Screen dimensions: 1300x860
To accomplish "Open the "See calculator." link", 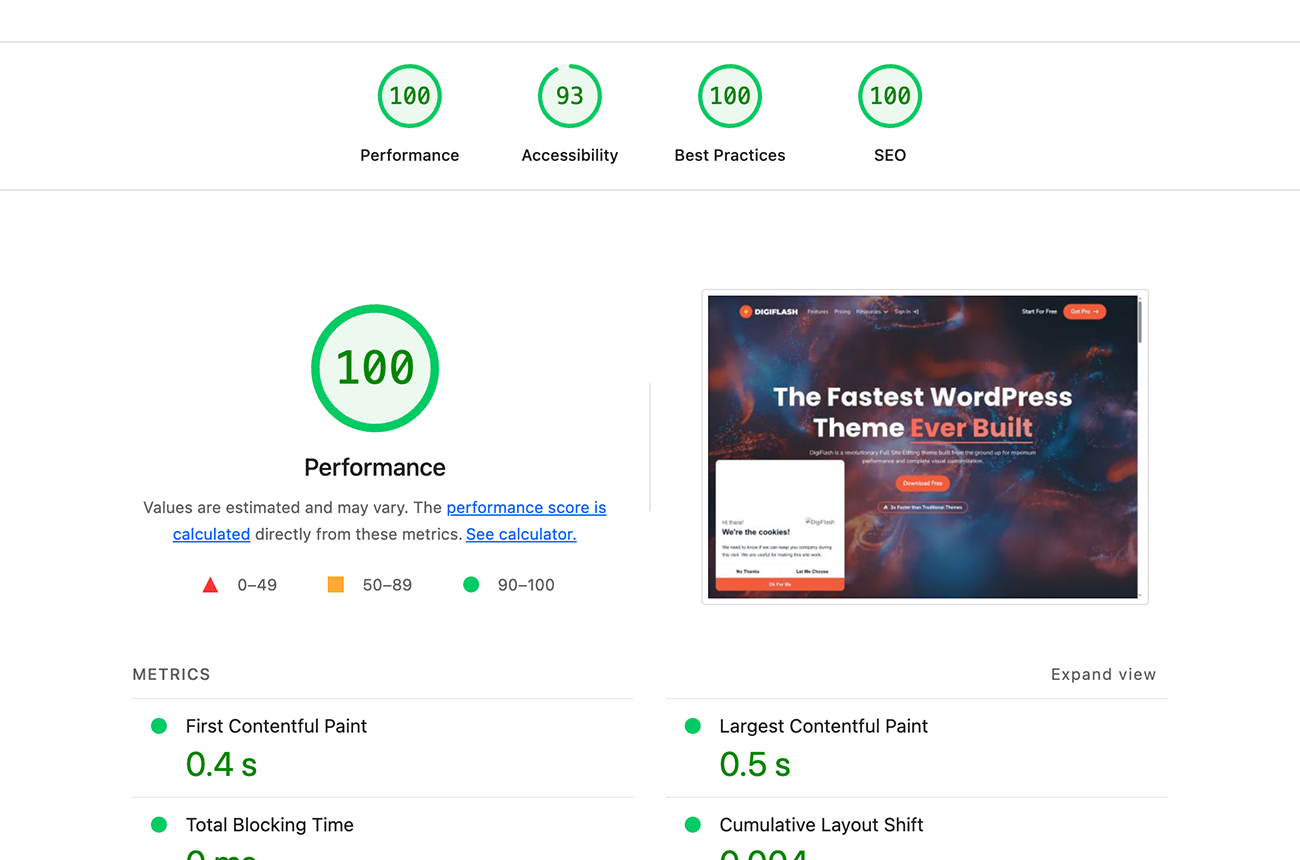I will tap(521, 534).
